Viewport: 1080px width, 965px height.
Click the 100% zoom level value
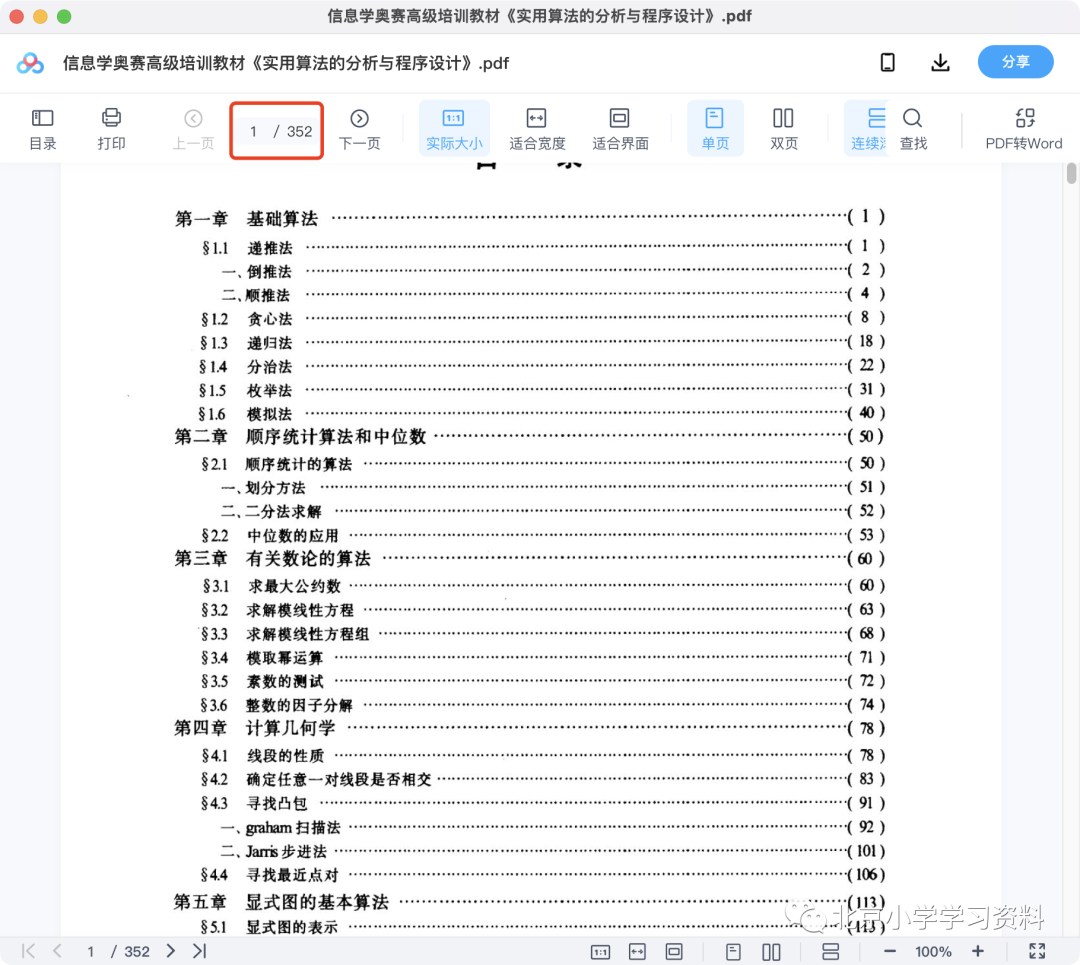click(x=933, y=952)
